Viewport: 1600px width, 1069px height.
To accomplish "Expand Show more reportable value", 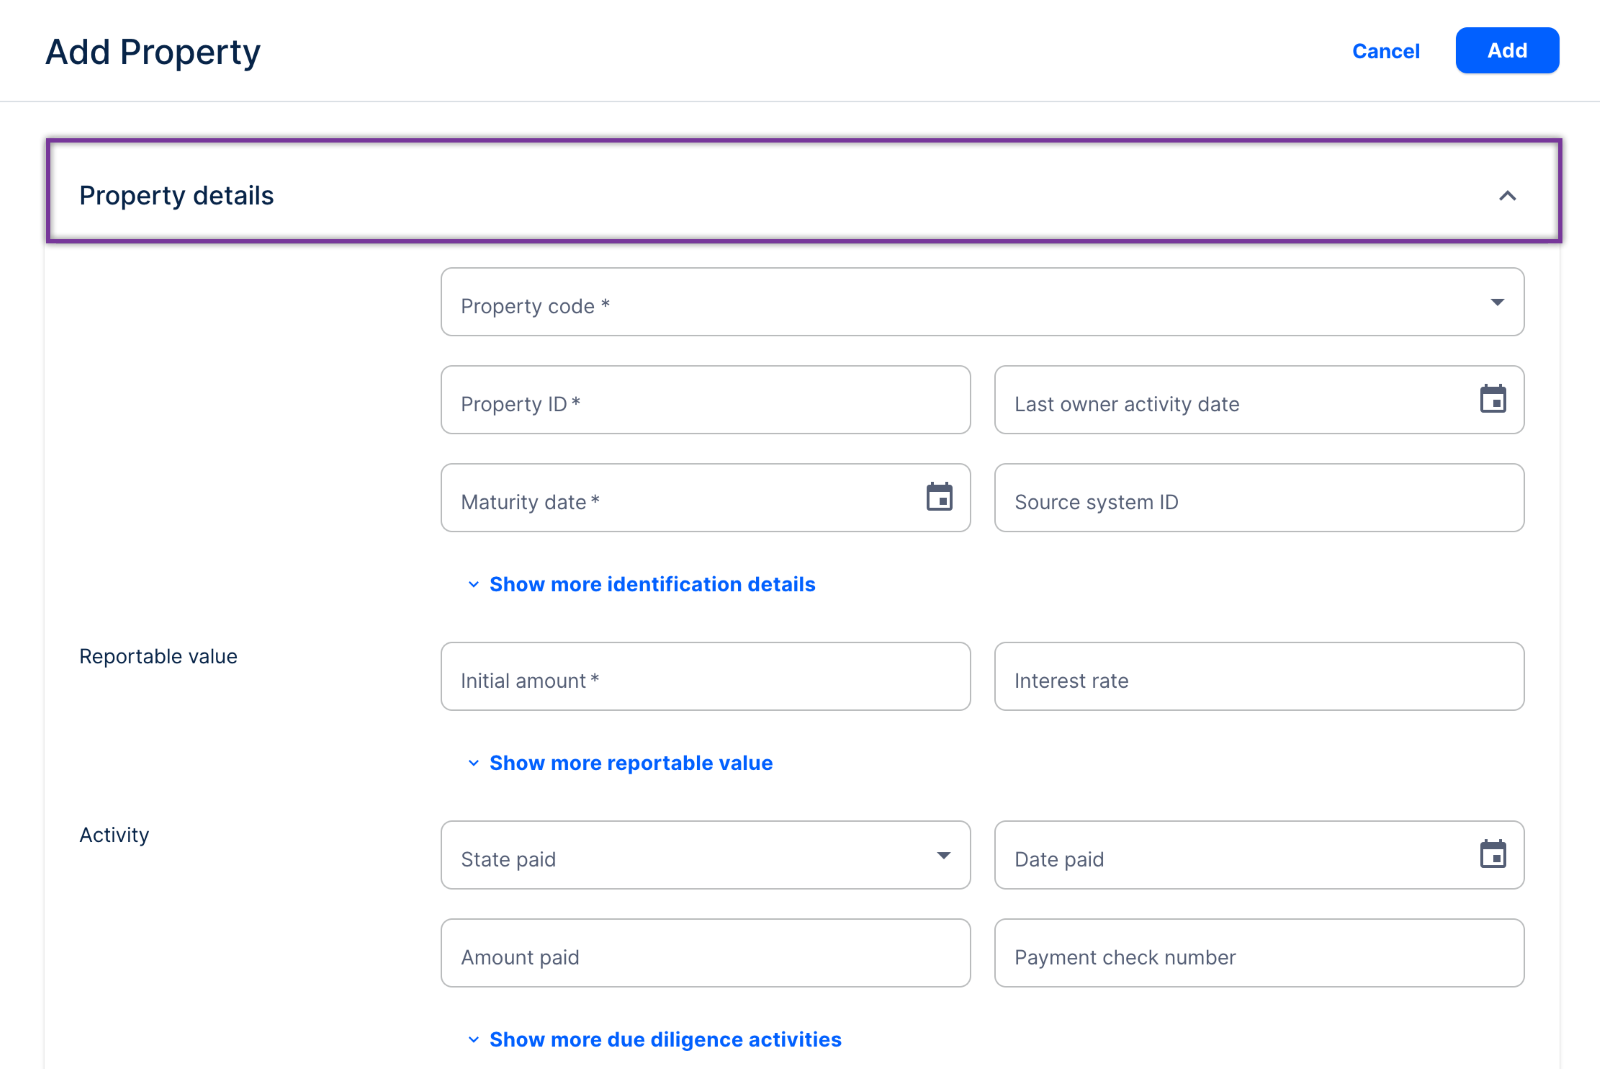I will click(630, 763).
